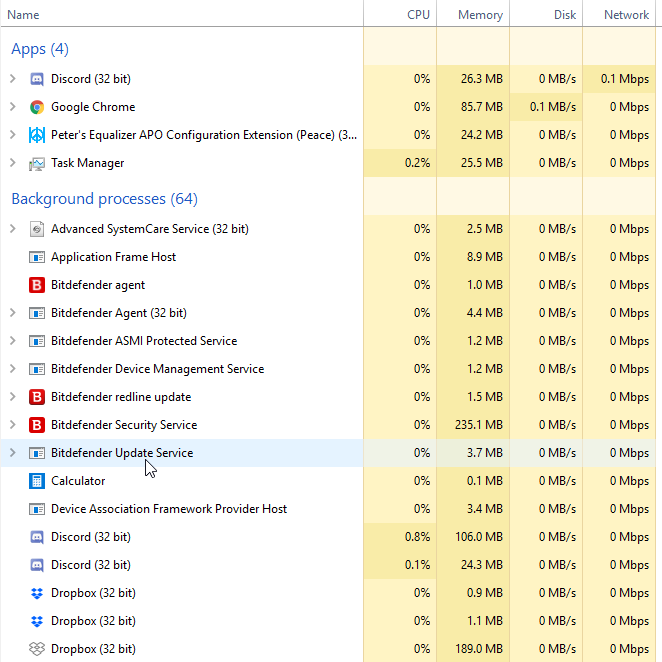Expand the Discord app process group
This screenshot has width=662, height=662.
pos(13,79)
